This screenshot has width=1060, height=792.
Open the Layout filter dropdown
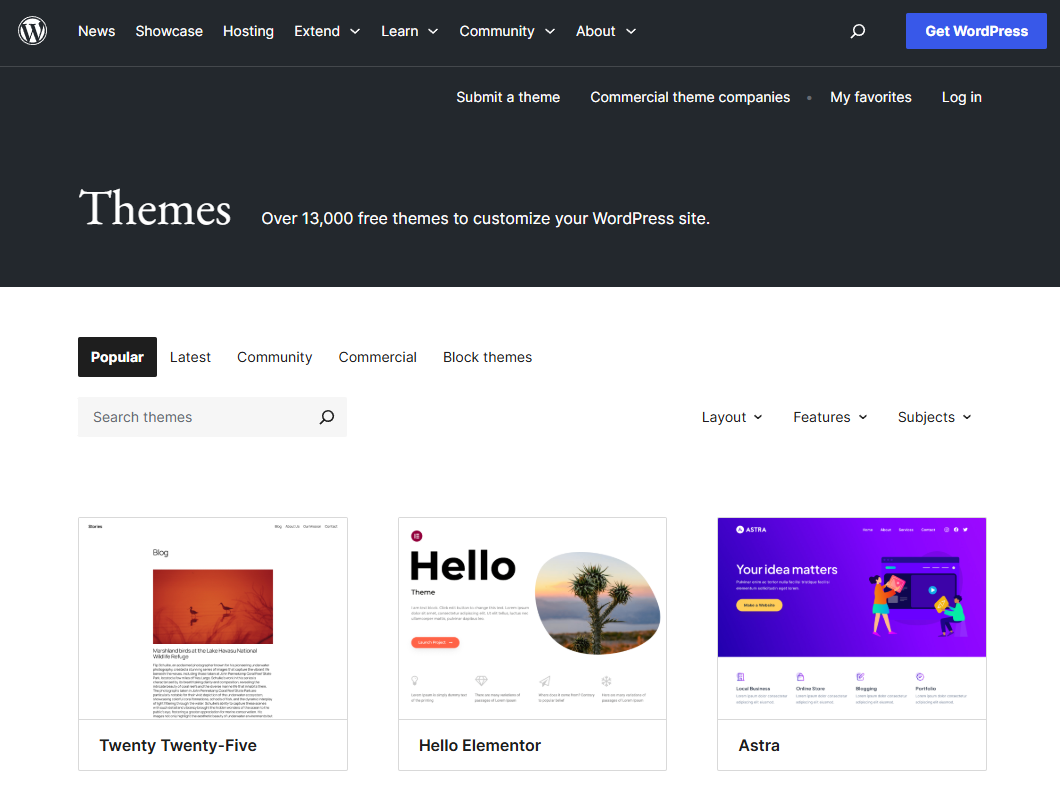[x=732, y=417]
